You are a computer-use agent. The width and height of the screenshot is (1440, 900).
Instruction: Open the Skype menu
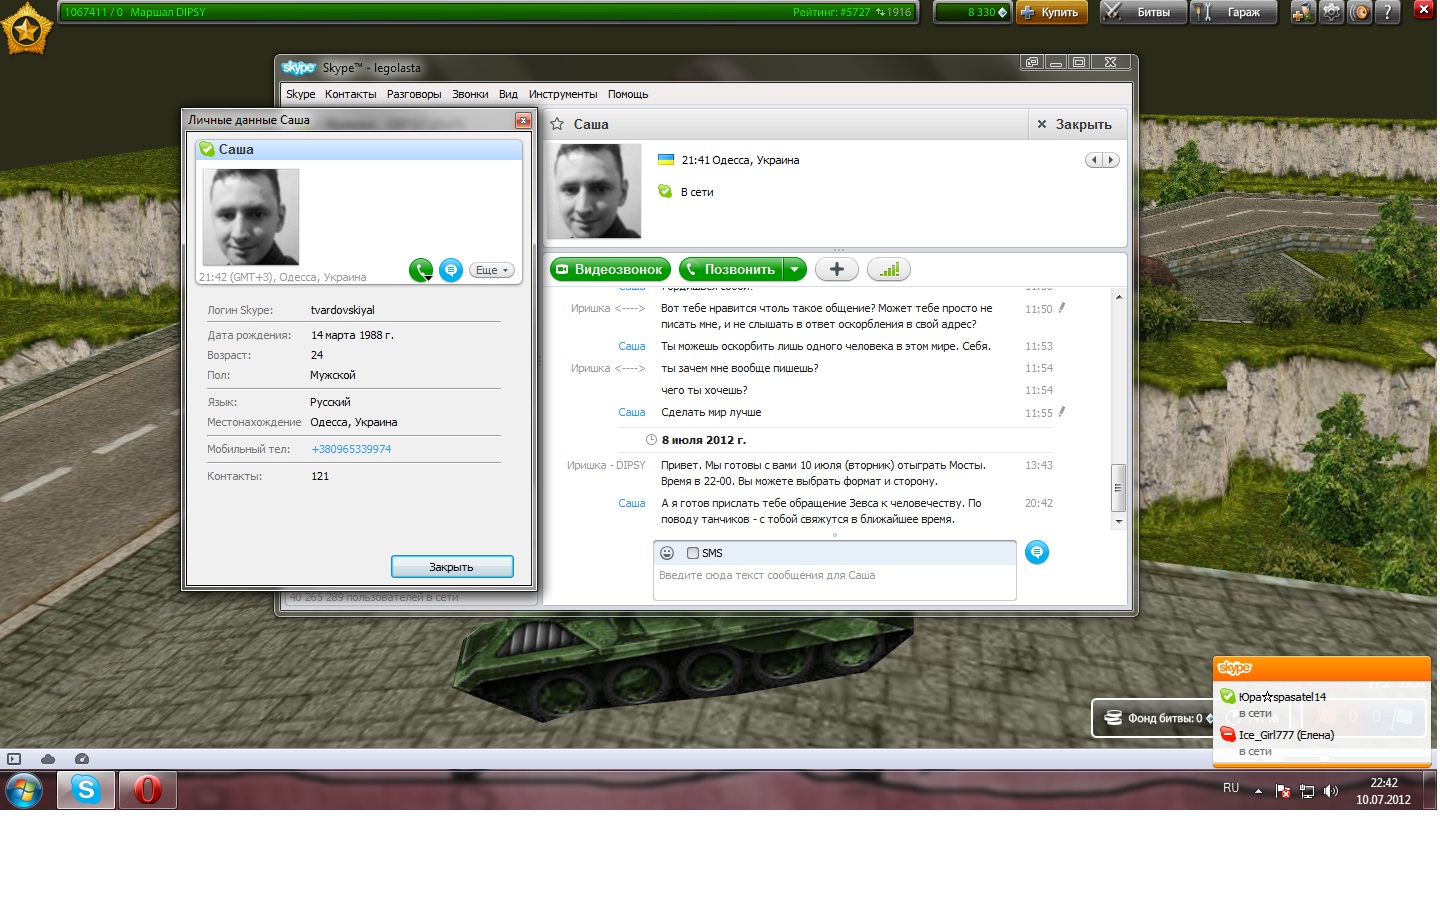[300, 94]
